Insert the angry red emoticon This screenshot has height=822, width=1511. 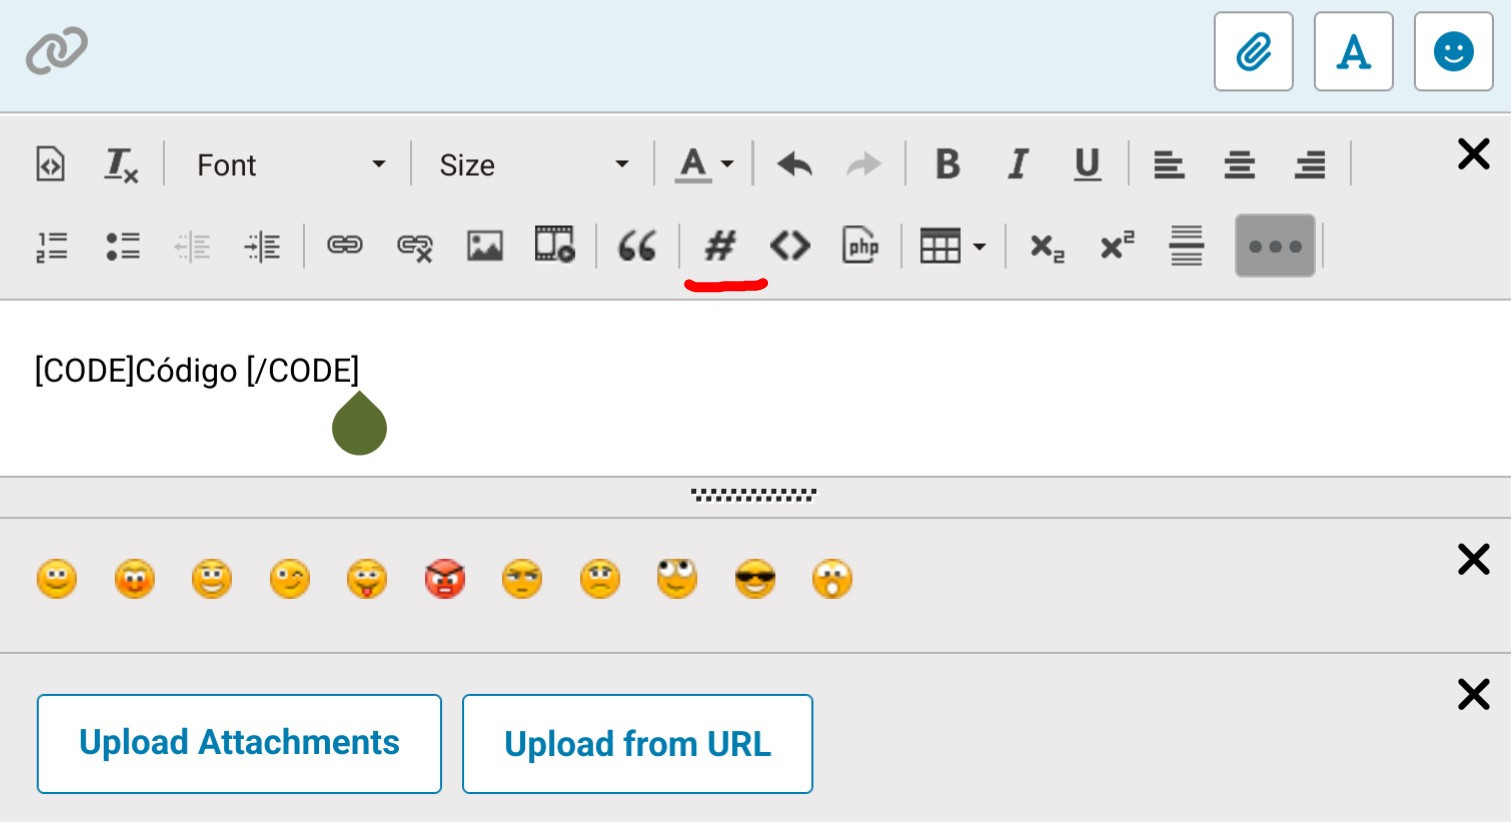445,579
